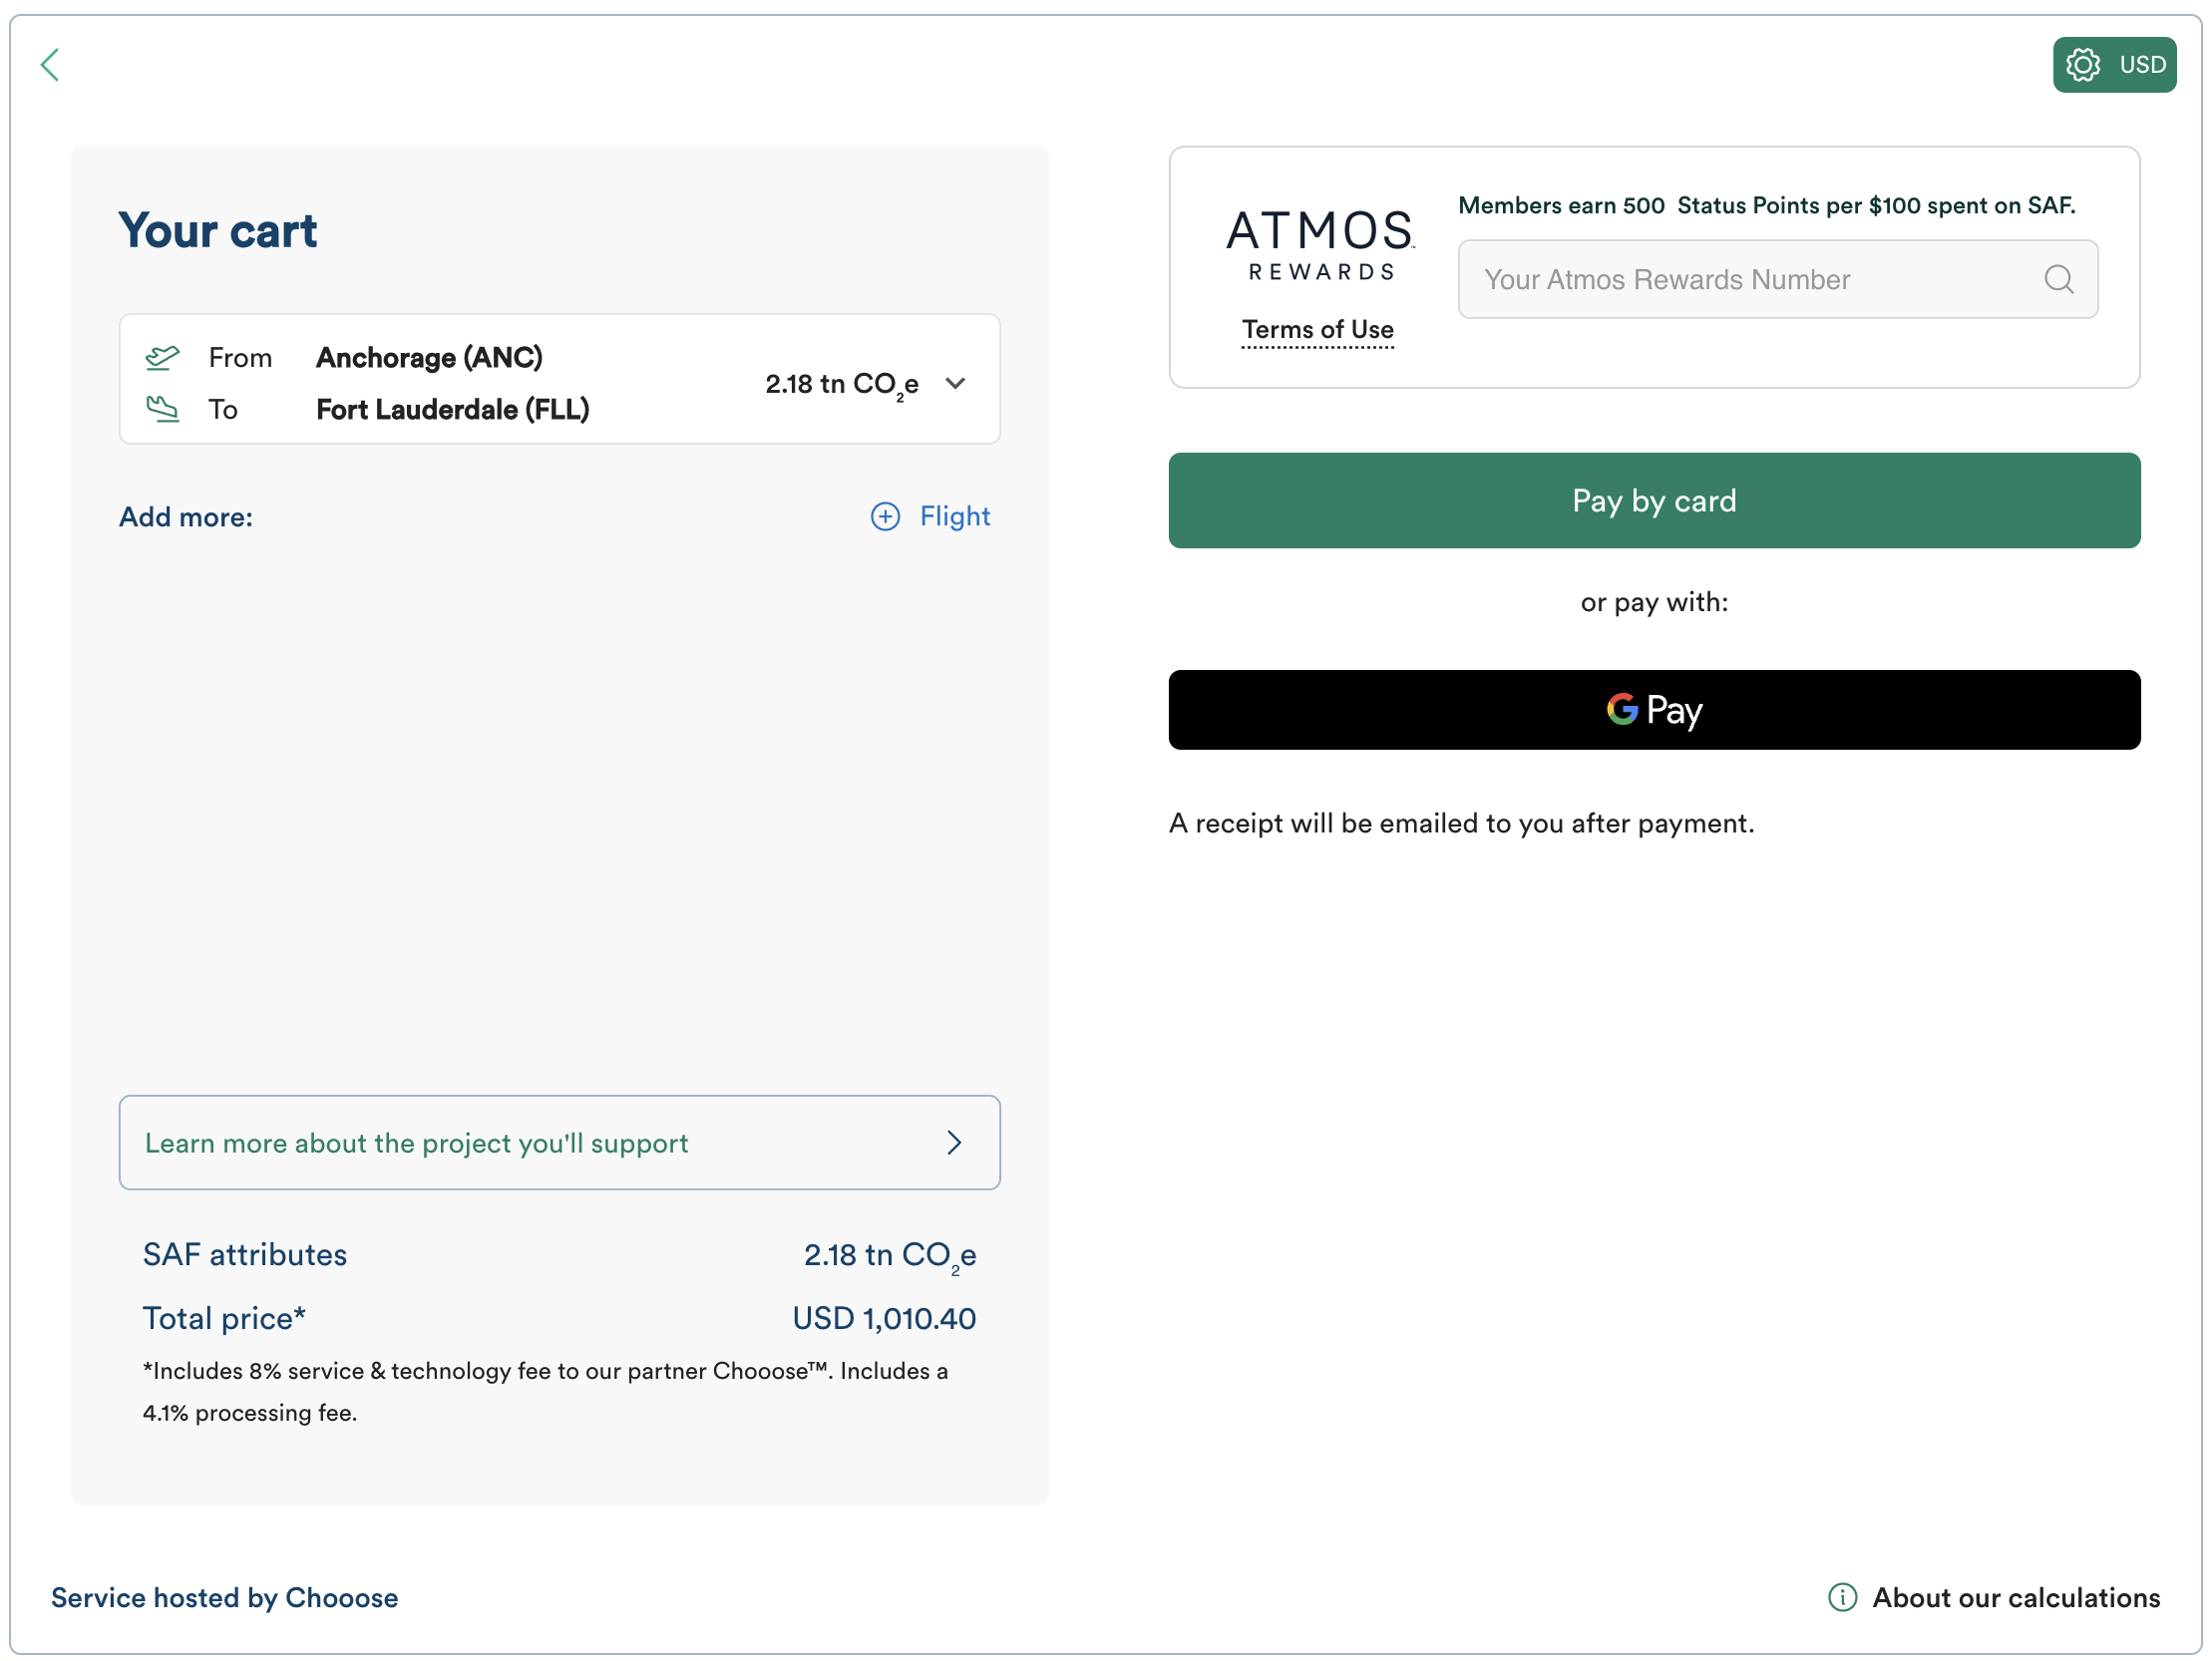Open the settings gear icon
The height and width of the screenshot is (1661, 2212).
click(2083, 64)
